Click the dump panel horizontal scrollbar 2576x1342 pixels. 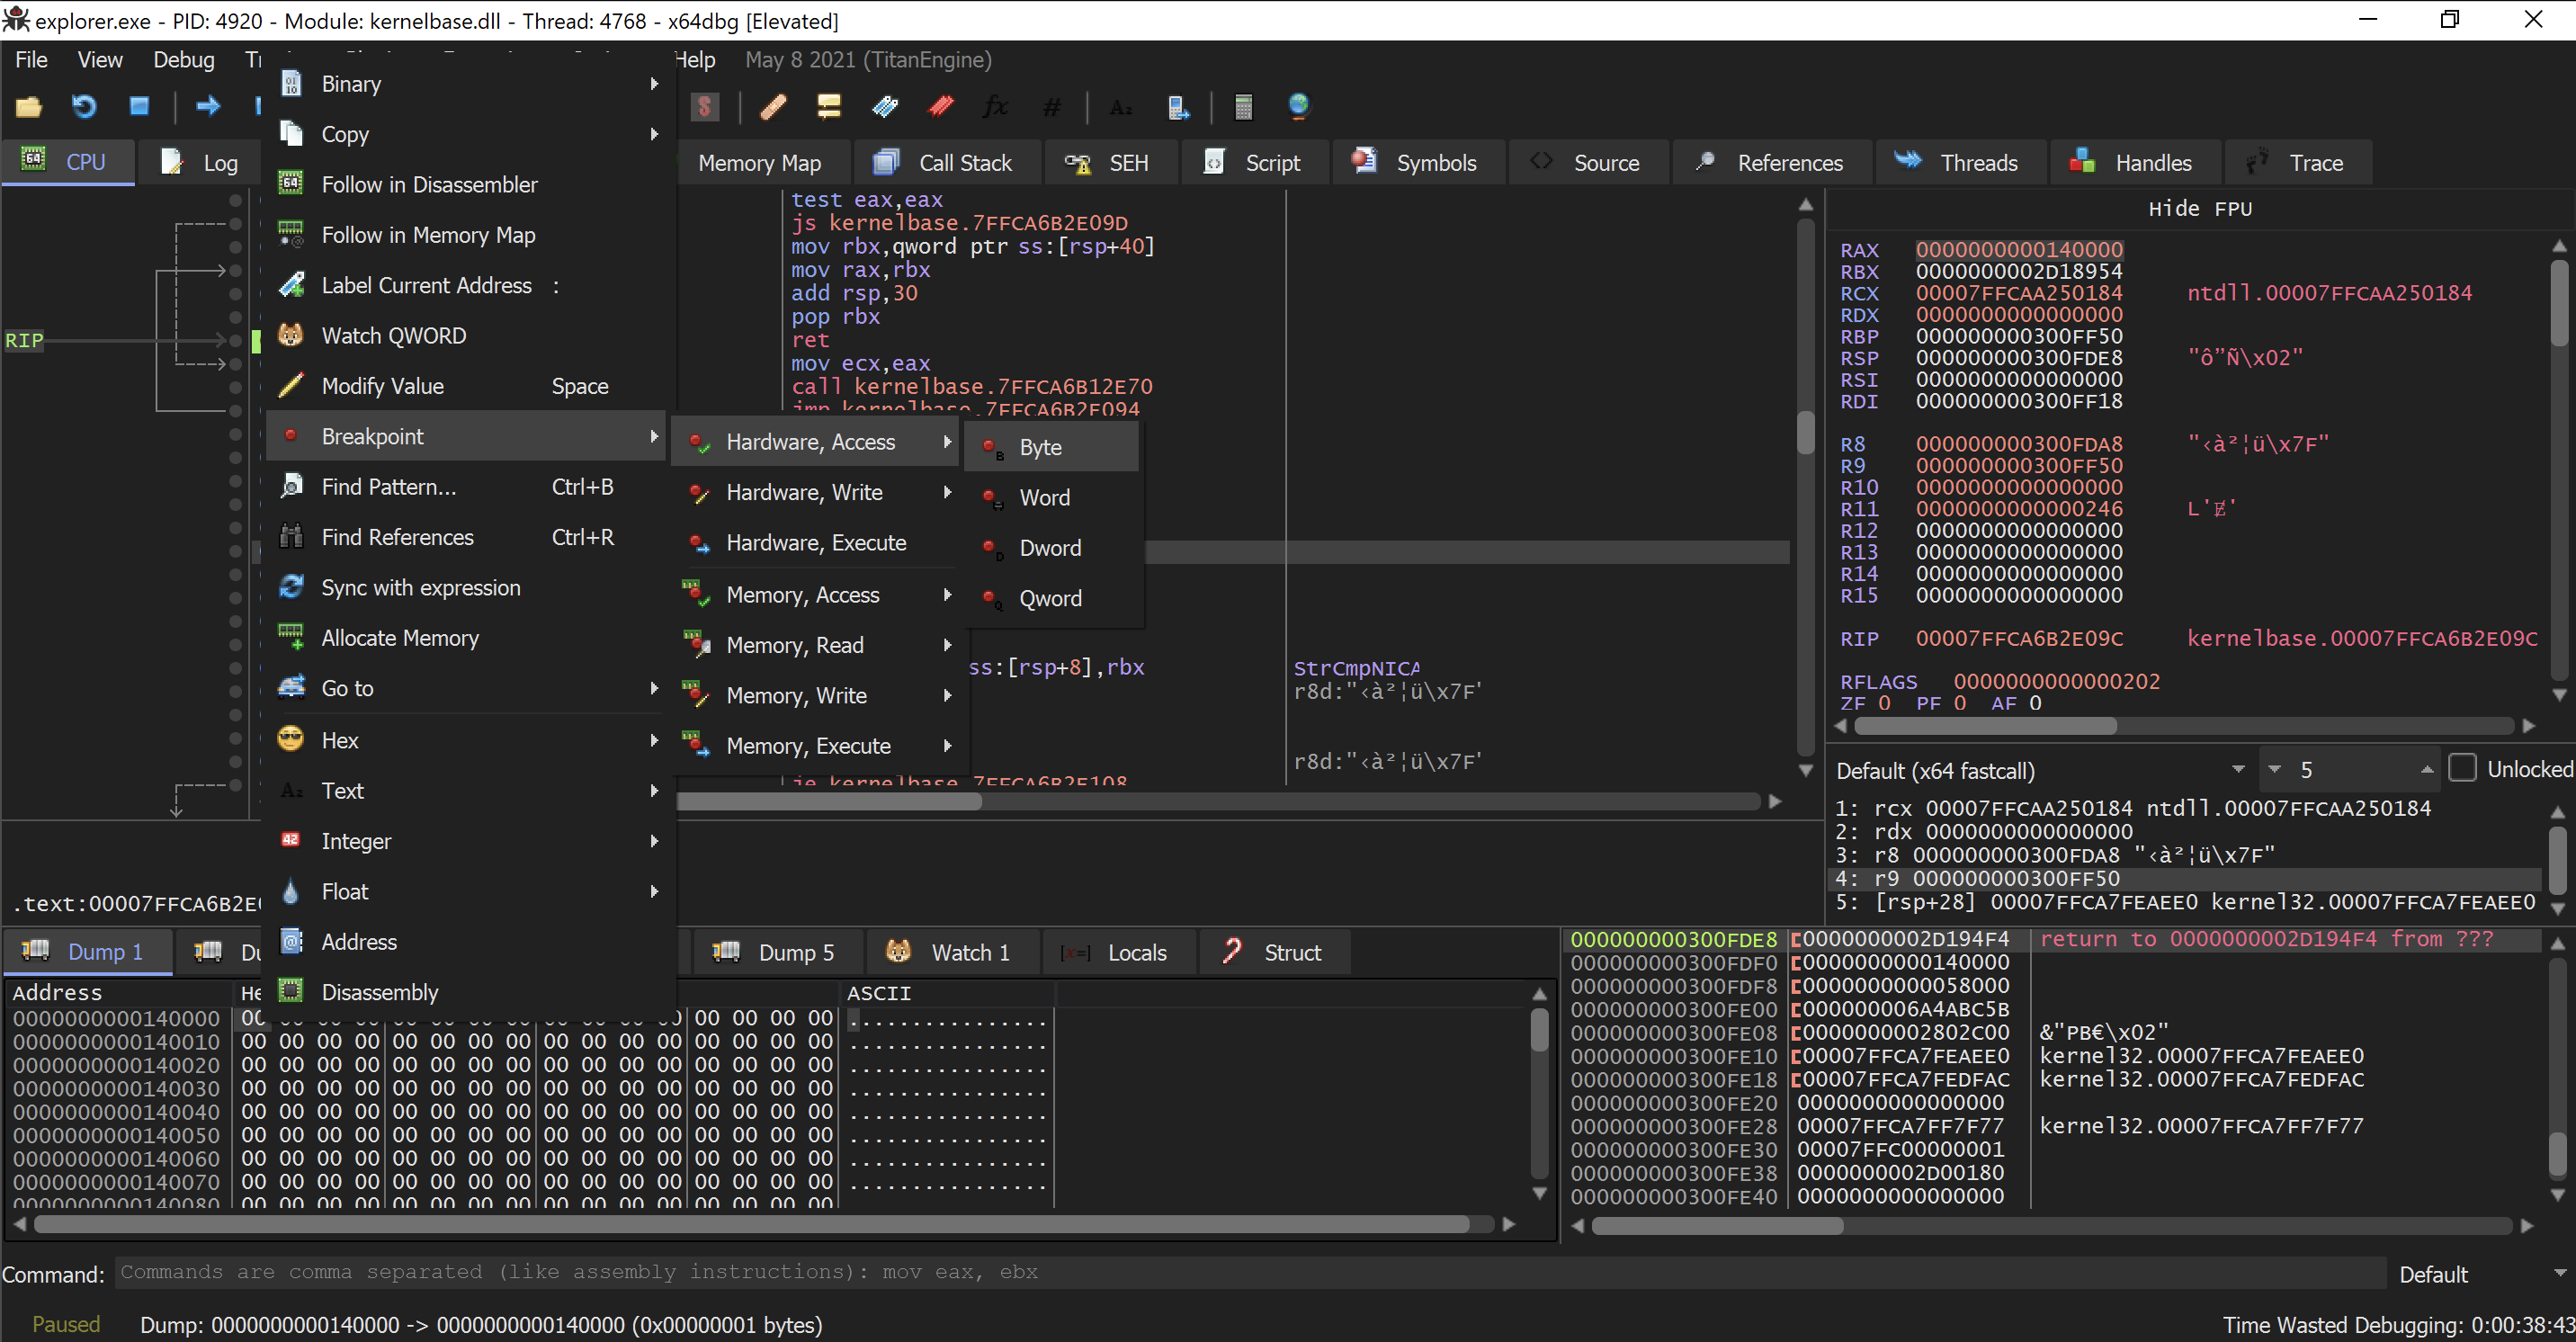(752, 1224)
